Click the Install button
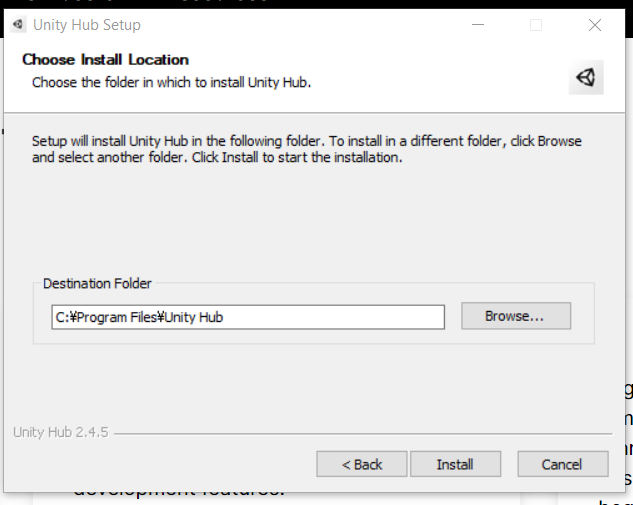633x505 pixels. point(455,464)
